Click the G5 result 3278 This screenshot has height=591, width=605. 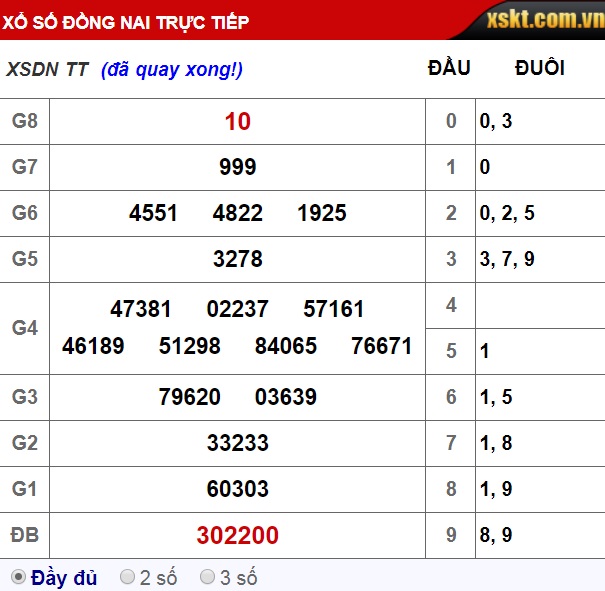237,259
